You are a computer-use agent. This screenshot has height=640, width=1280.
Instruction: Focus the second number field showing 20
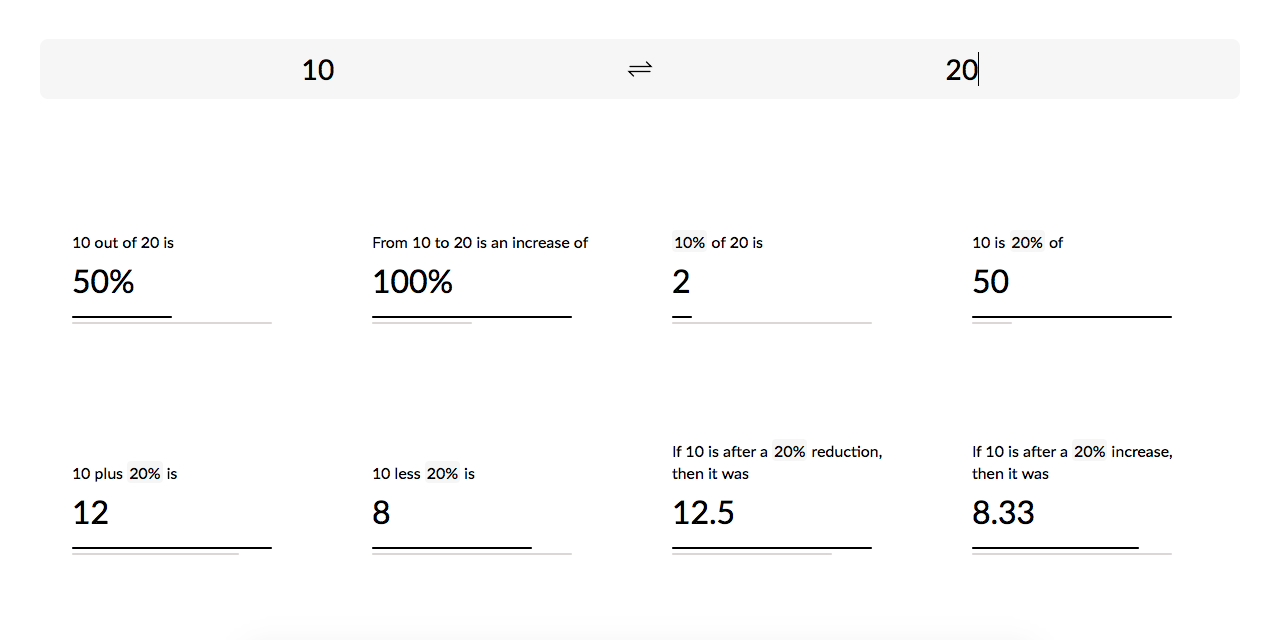tap(961, 70)
